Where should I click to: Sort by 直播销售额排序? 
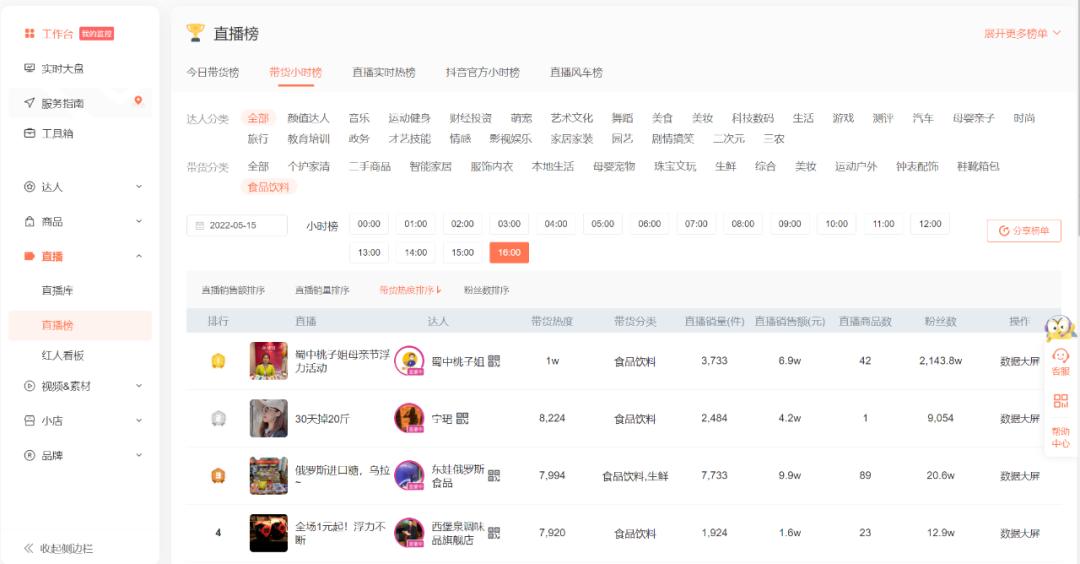[x=233, y=290]
